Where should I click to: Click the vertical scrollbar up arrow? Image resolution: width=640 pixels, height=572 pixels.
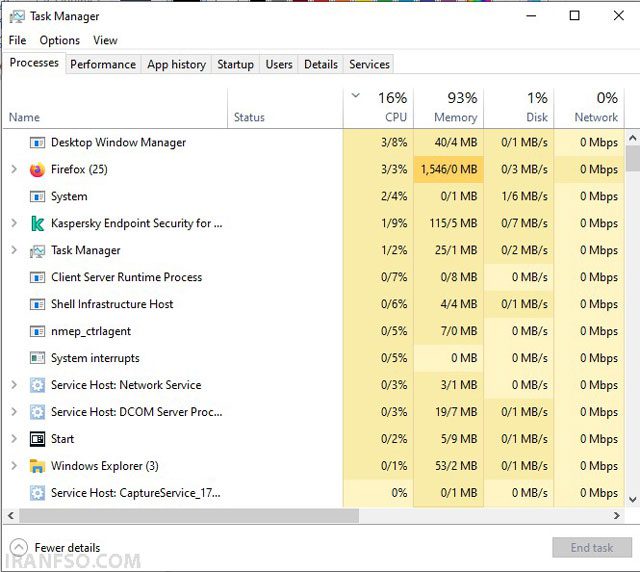pos(632,138)
